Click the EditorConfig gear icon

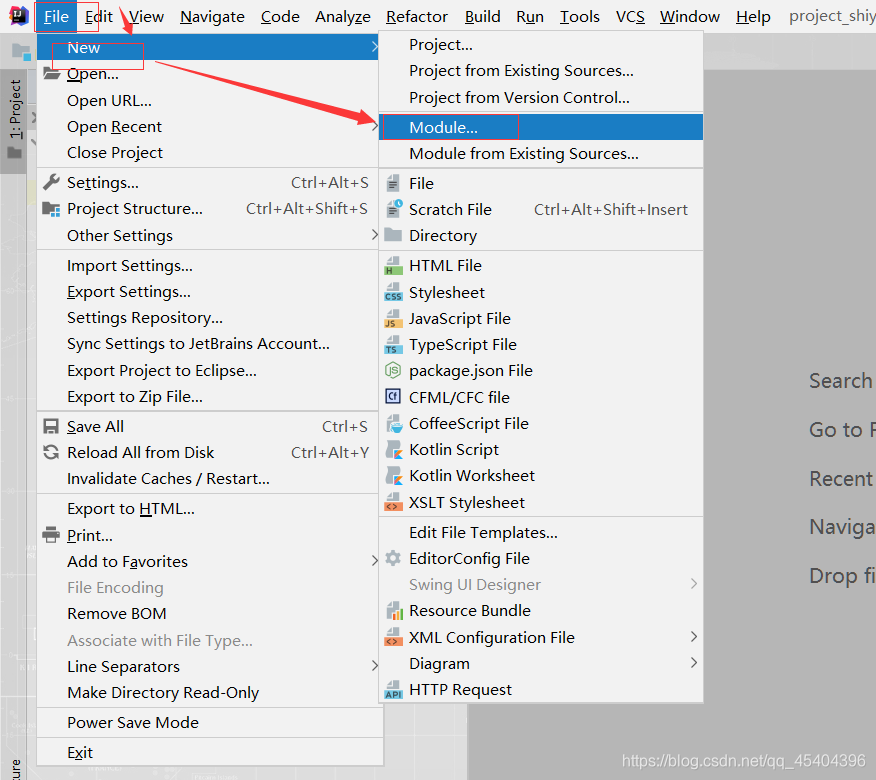393,558
